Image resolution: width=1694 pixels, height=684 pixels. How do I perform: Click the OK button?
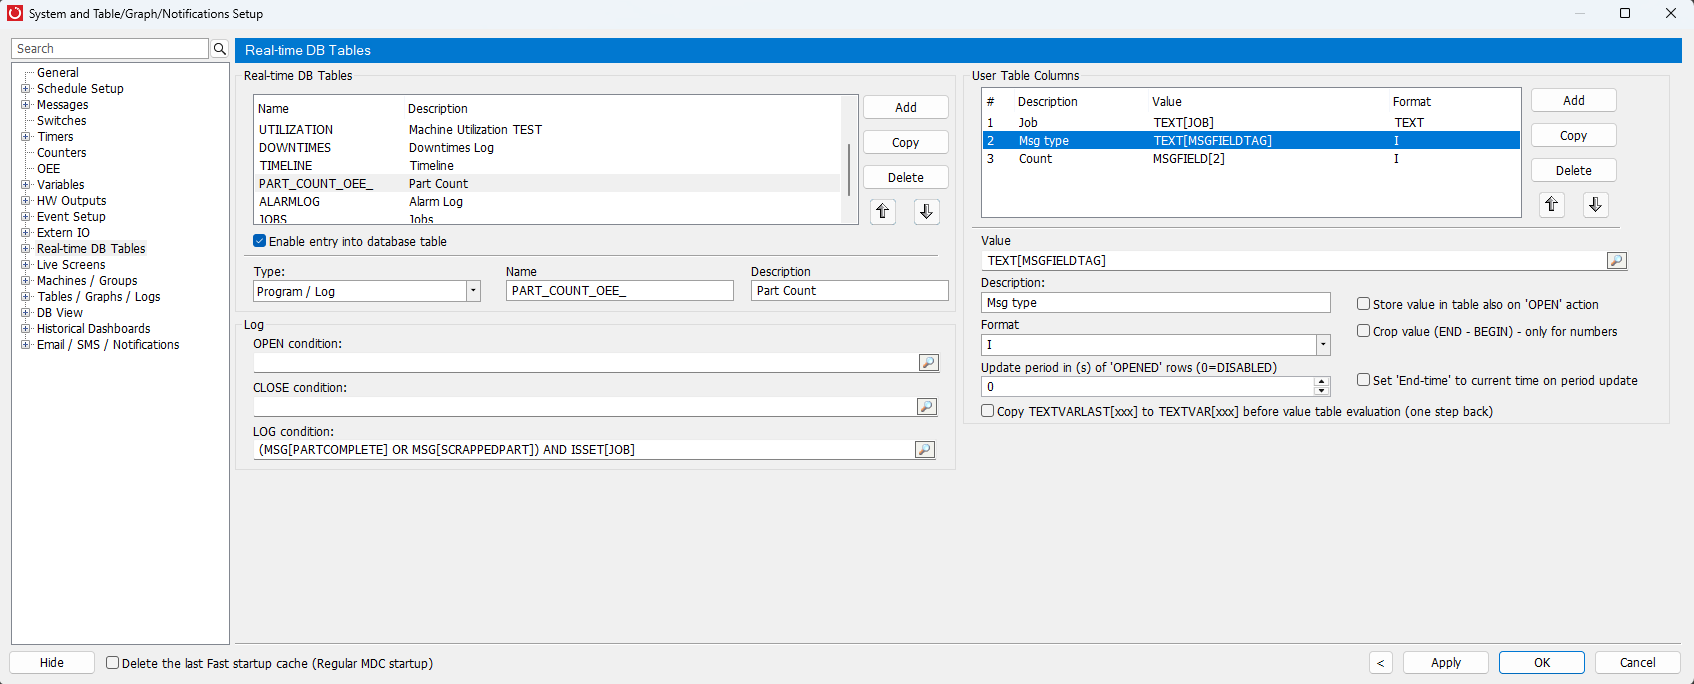1542,663
